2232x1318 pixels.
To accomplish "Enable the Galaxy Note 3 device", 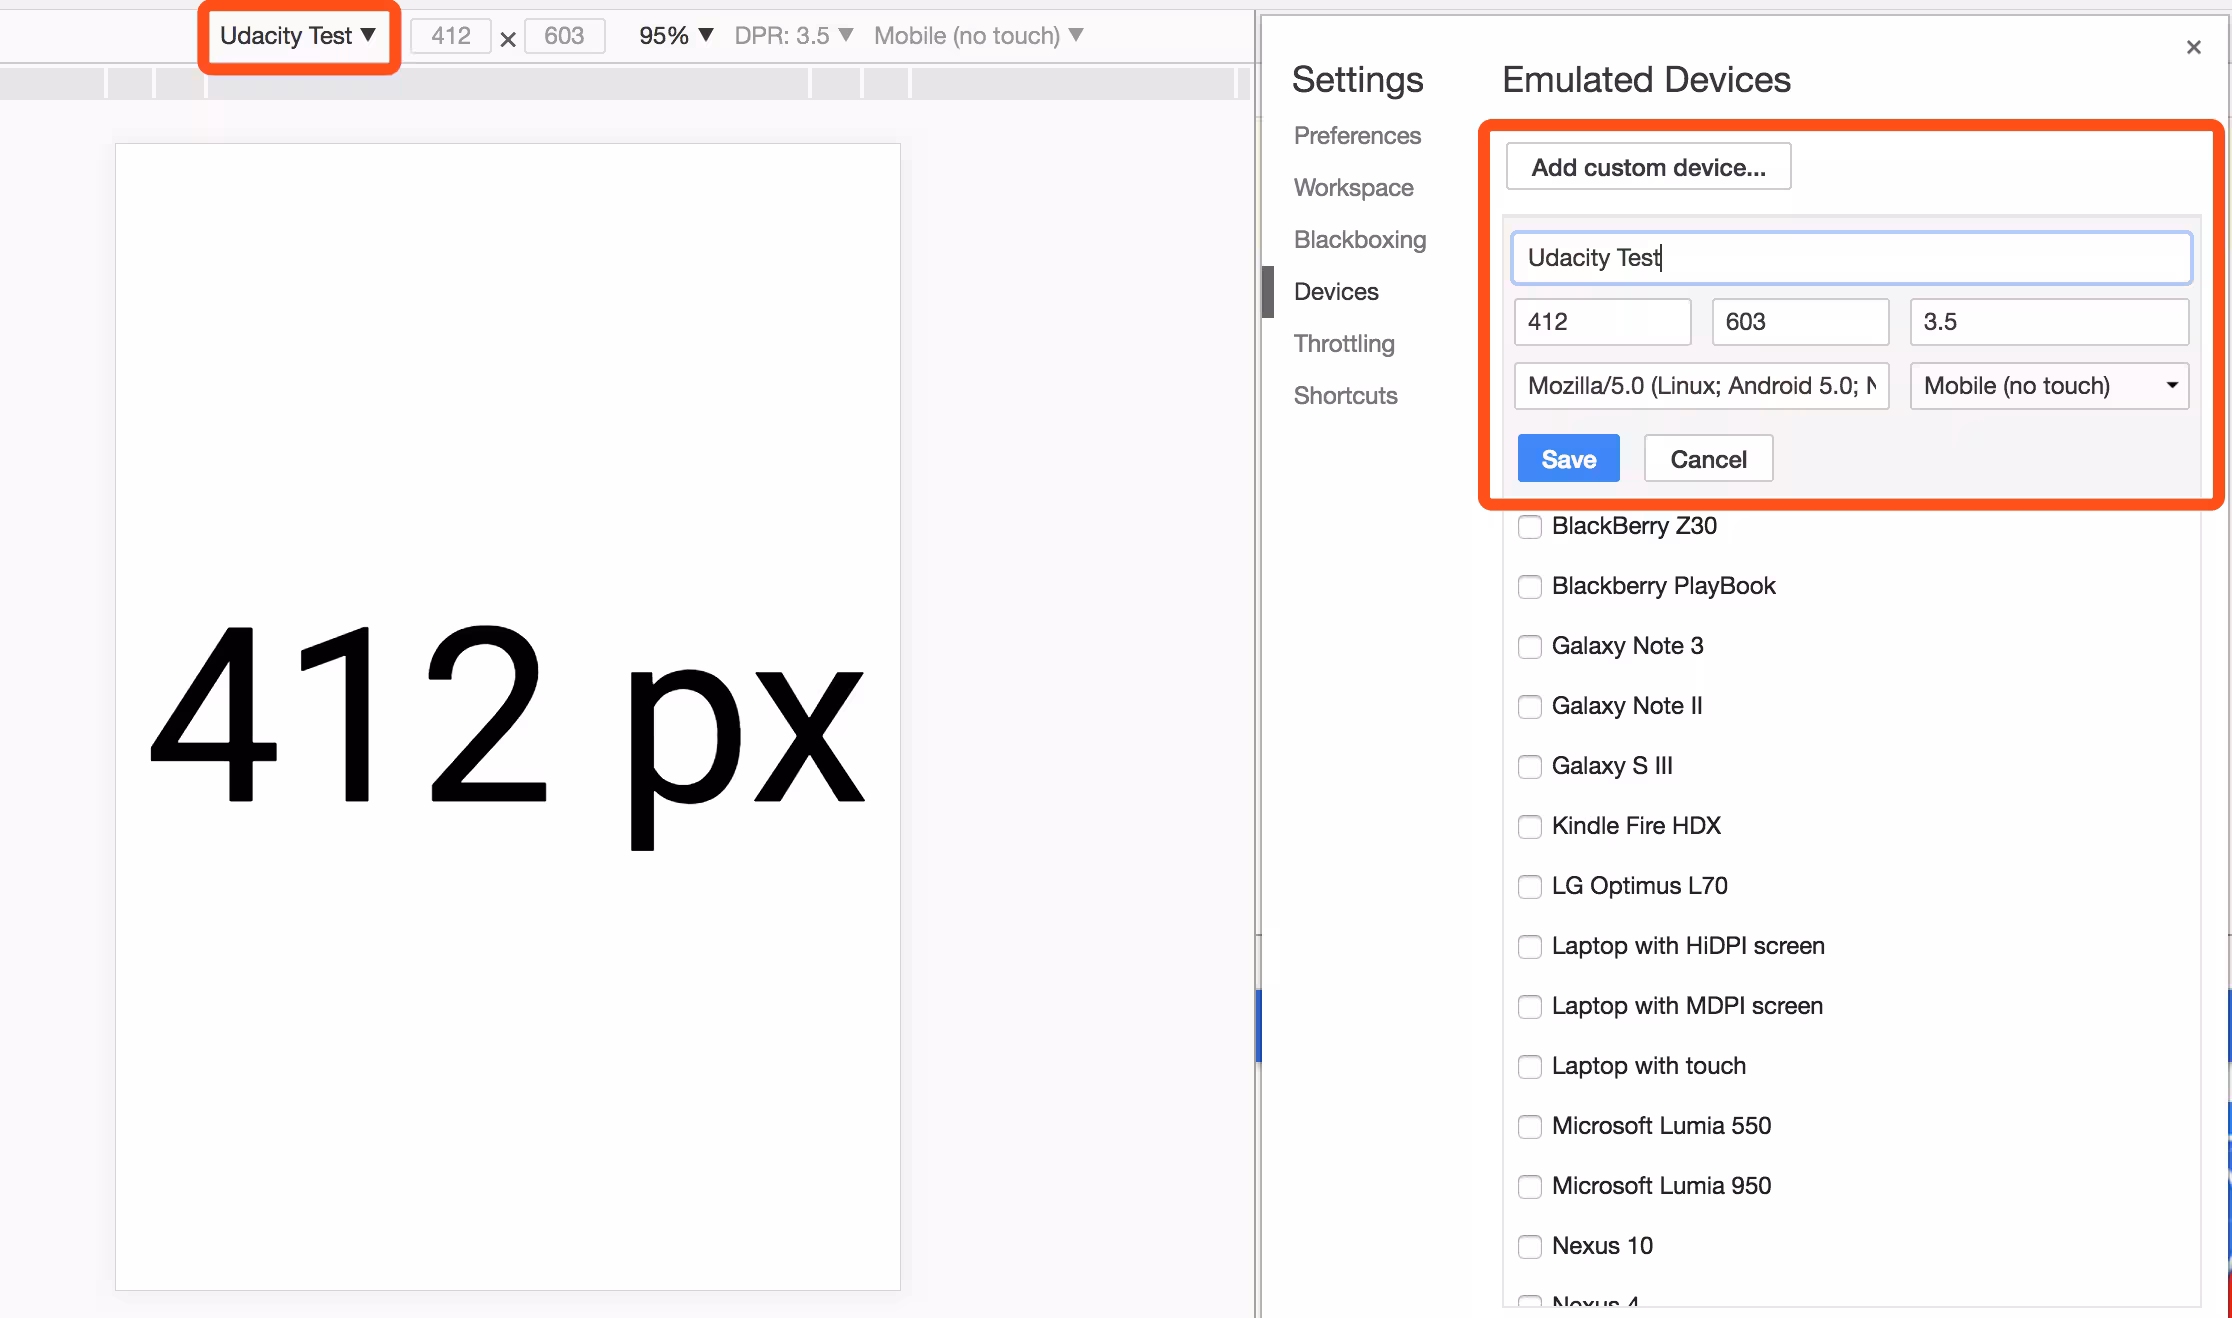I will click(1529, 647).
